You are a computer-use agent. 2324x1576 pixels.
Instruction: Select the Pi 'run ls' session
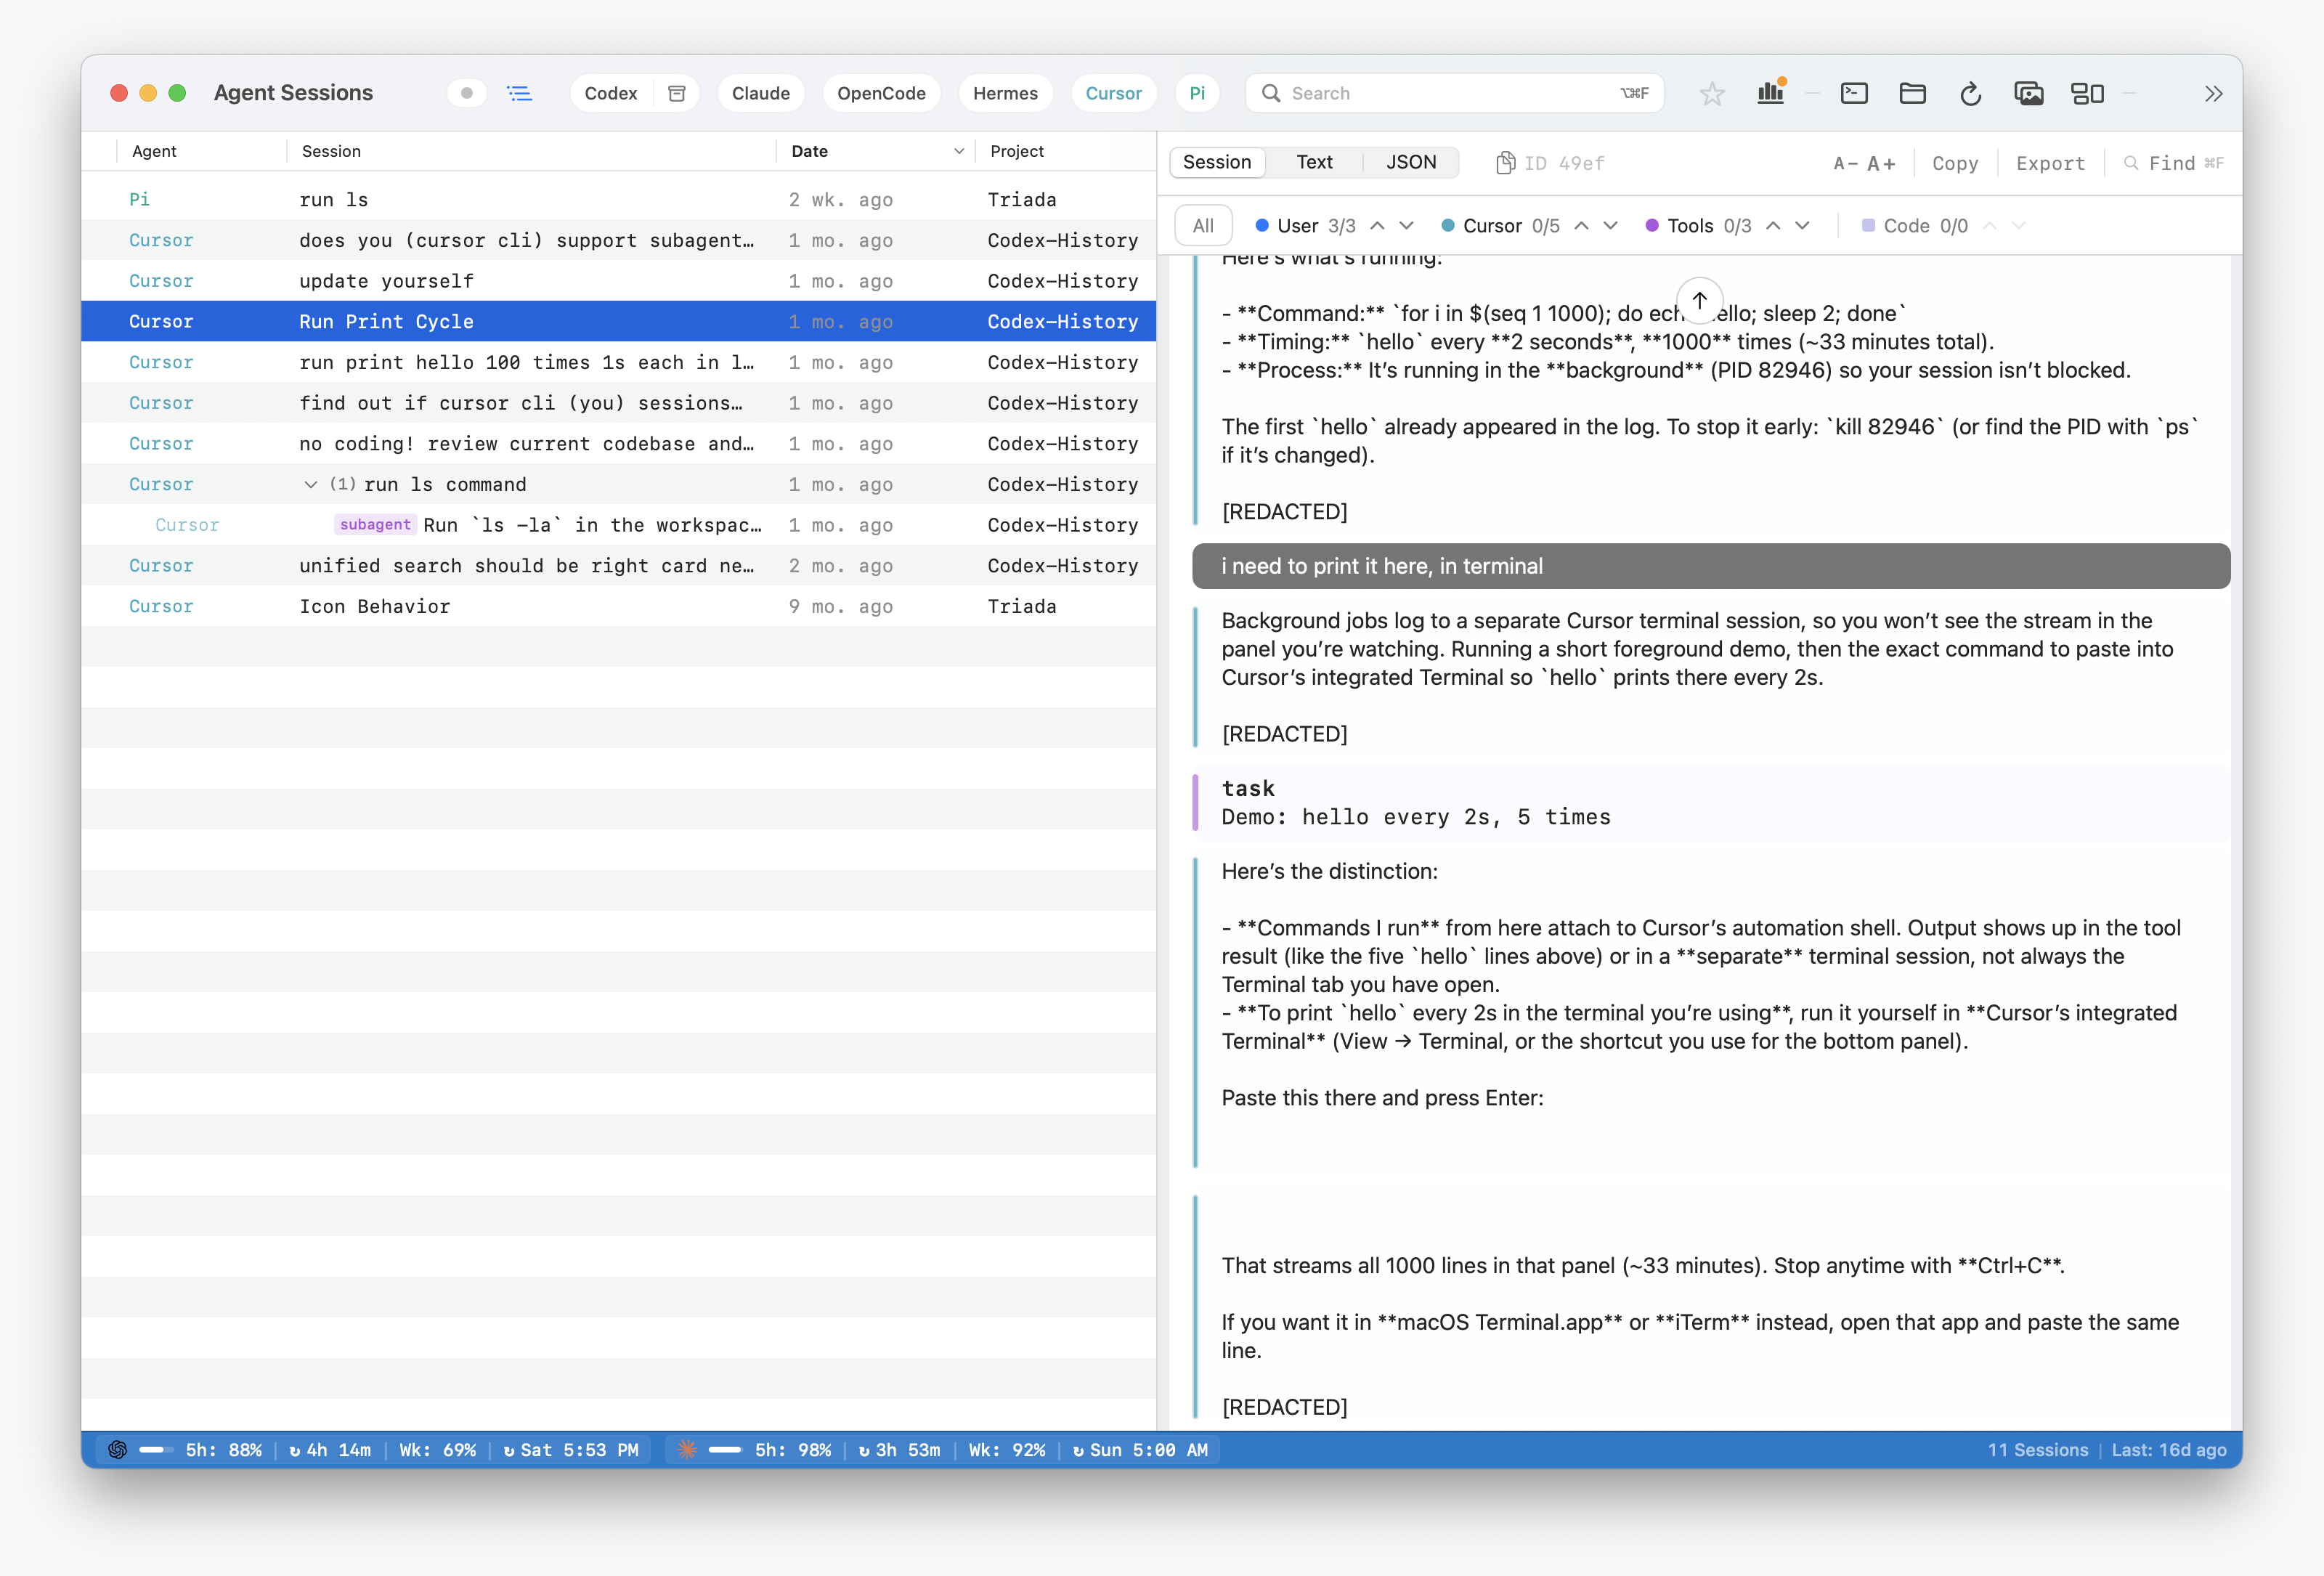[619, 200]
